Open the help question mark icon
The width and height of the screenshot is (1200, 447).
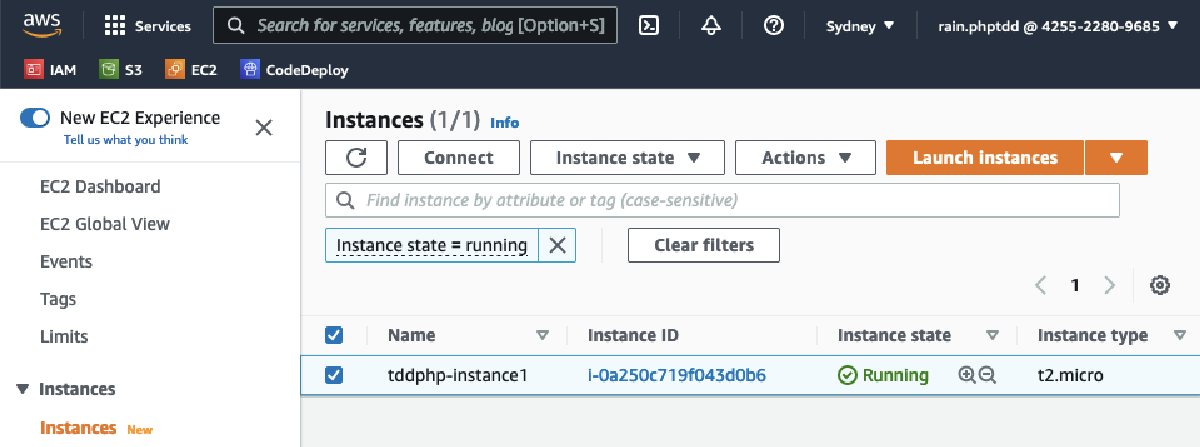[x=773, y=26]
